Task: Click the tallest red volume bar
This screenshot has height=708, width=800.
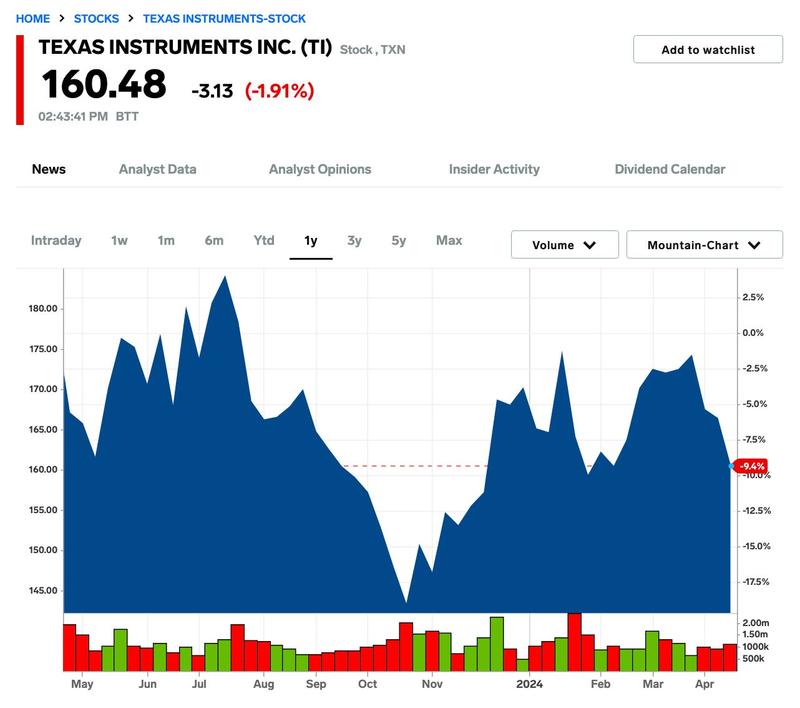Action: [x=574, y=642]
